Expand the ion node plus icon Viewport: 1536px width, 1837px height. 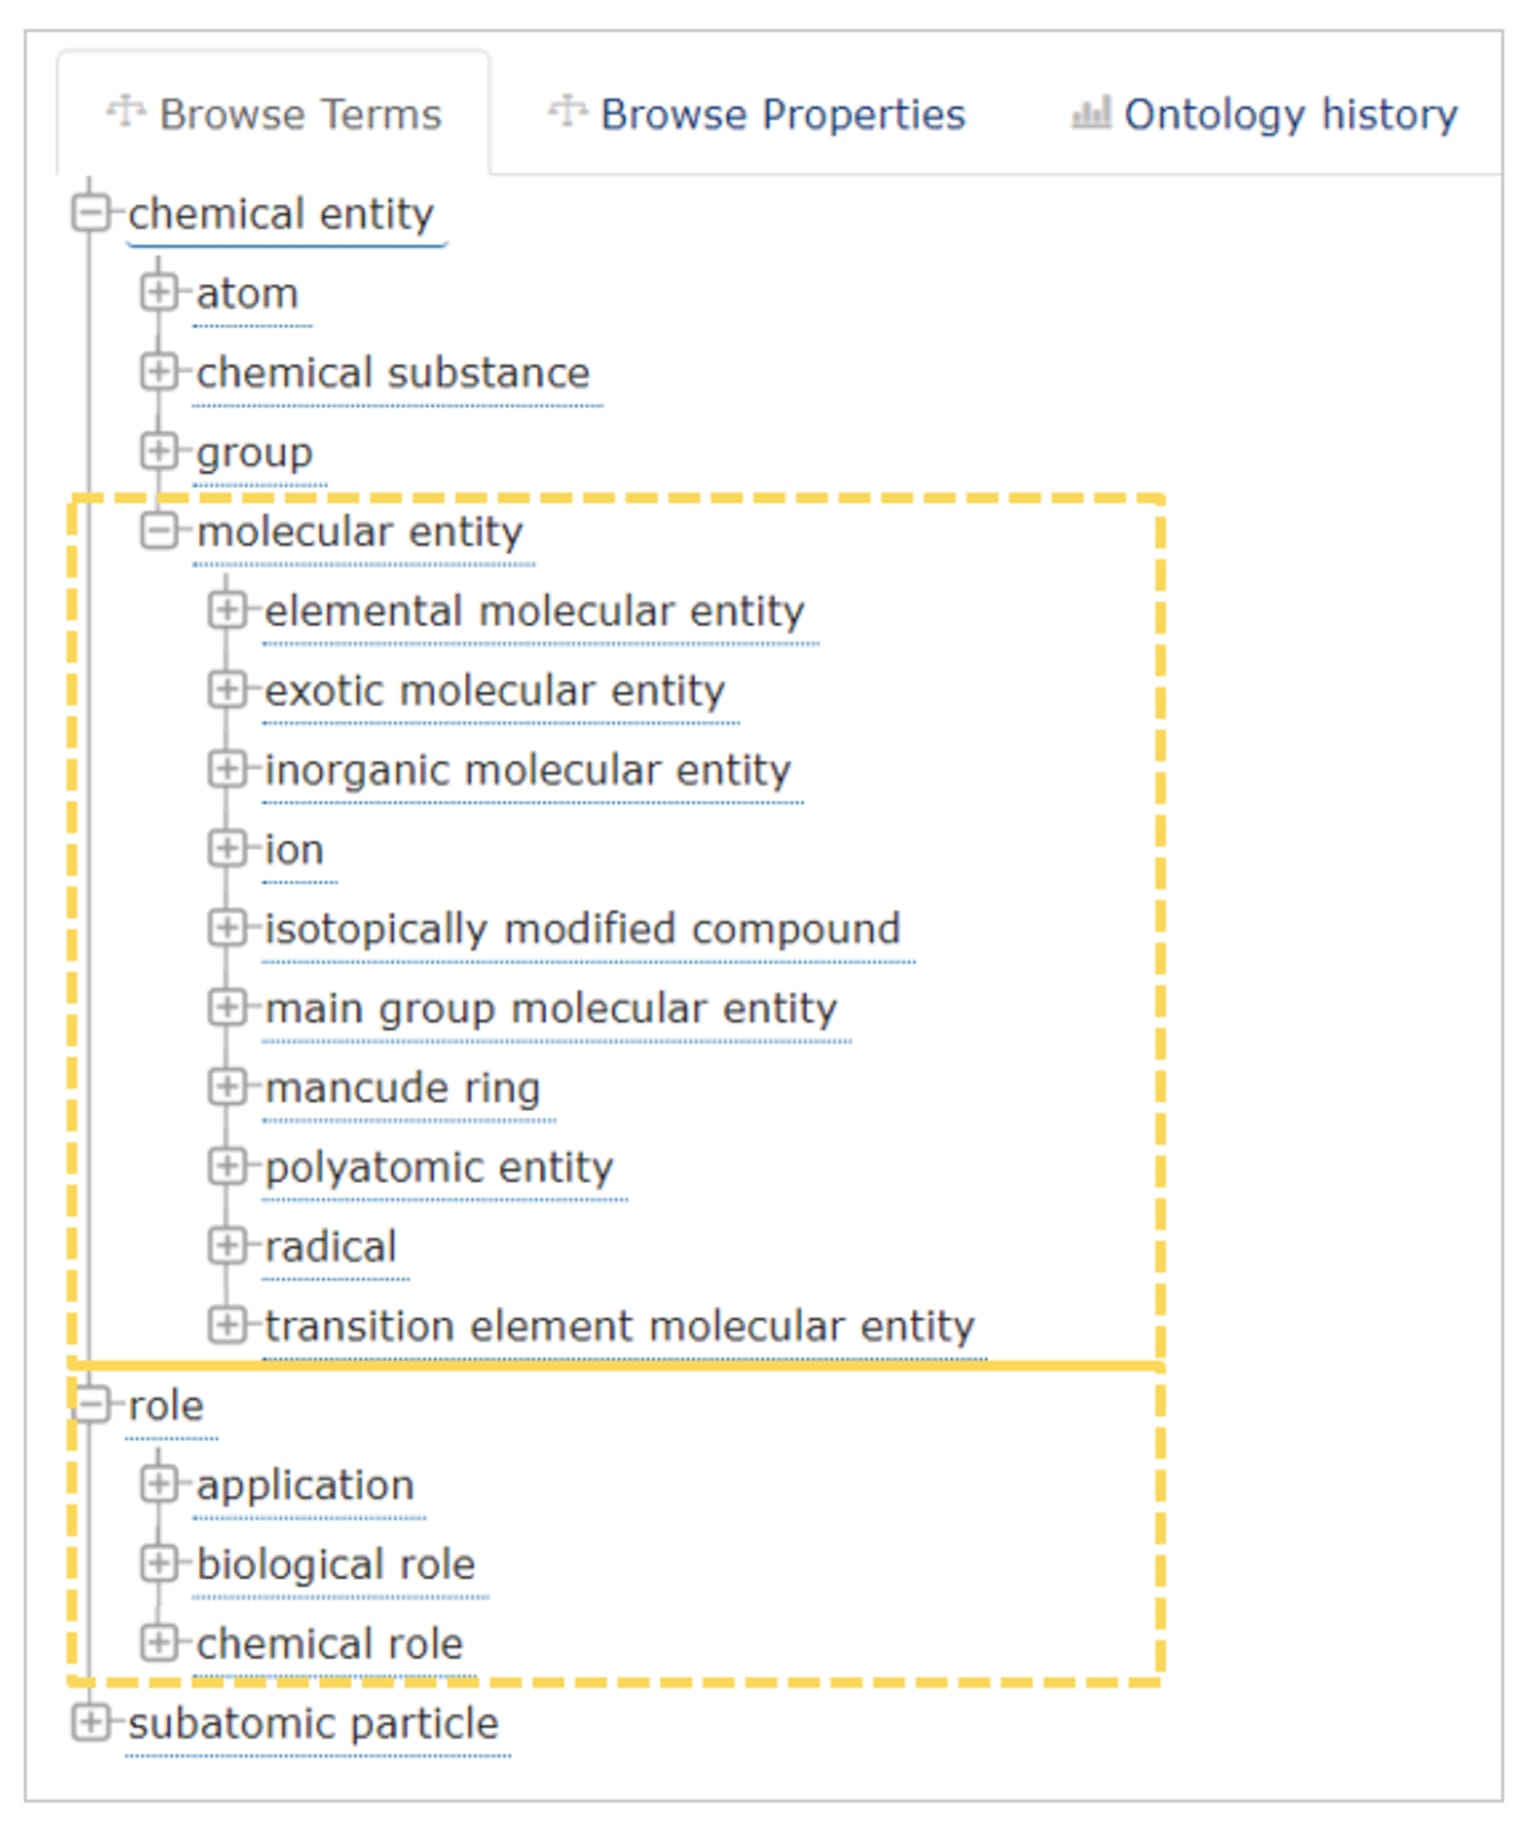coord(227,848)
